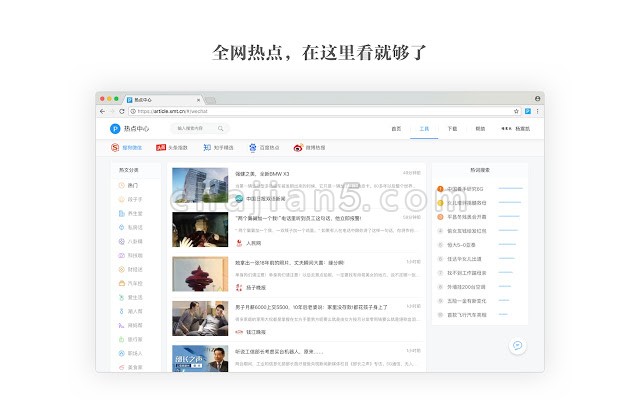Click the 扬子晚报 source link
This screenshot has height=400, width=640.
point(256,288)
